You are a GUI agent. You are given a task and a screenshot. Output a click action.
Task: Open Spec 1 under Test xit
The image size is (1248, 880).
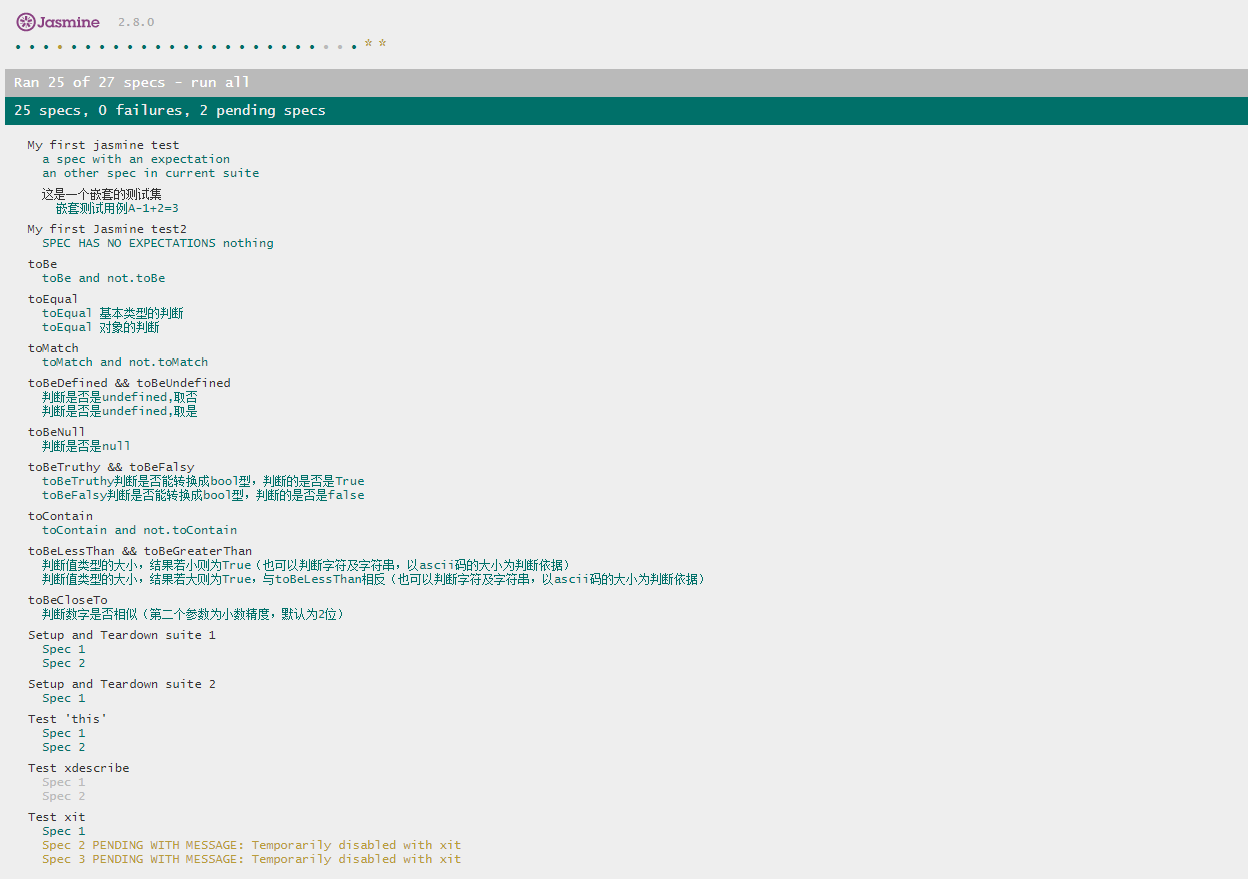pyautogui.click(x=64, y=831)
